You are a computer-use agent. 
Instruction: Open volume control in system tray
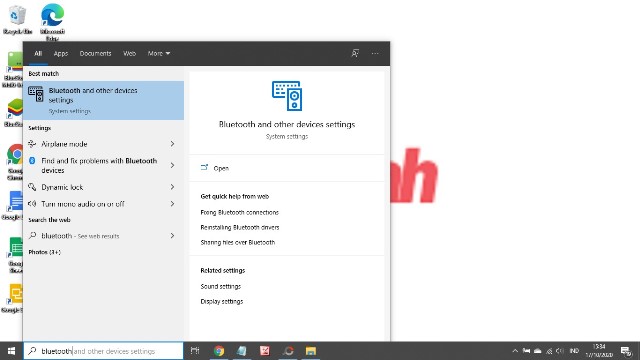(x=560, y=351)
